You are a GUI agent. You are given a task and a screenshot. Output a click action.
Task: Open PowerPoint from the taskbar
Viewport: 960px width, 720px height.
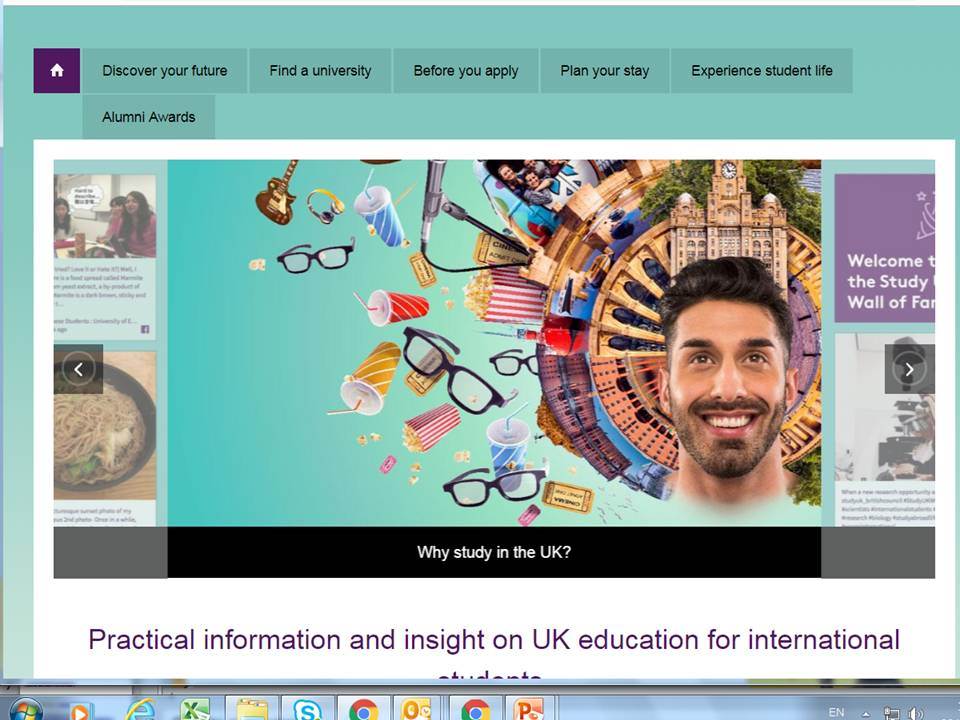coord(528,709)
